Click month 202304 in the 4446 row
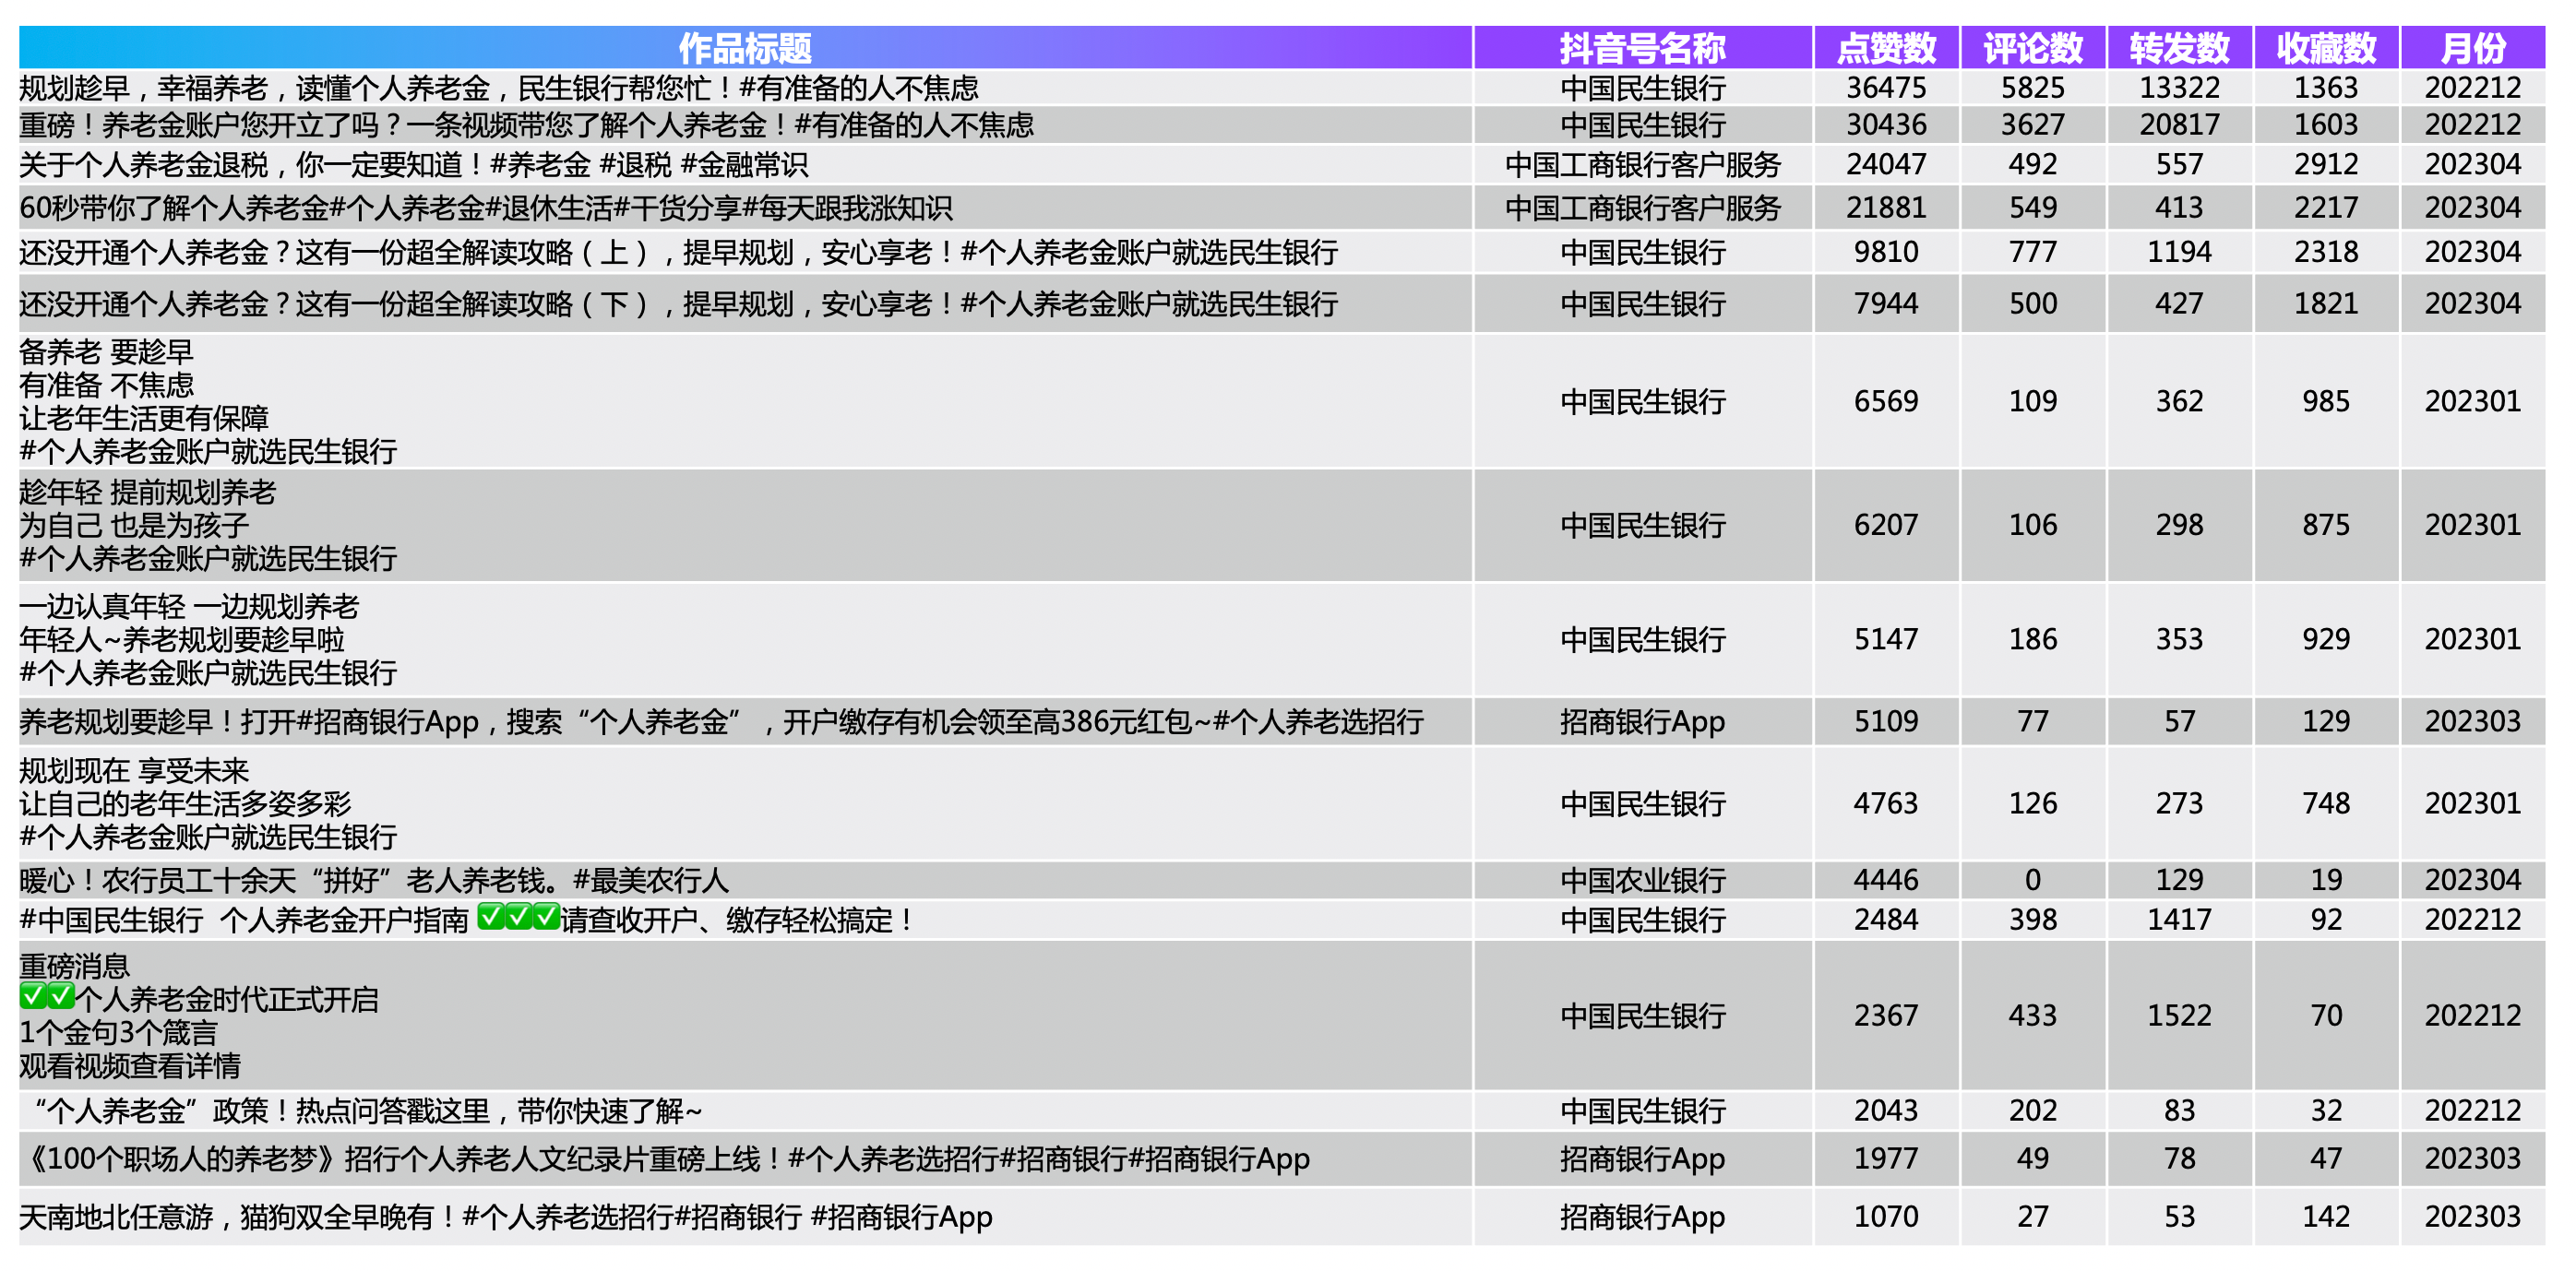This screenshot has width=2576, height=1271. point(2473,880)
